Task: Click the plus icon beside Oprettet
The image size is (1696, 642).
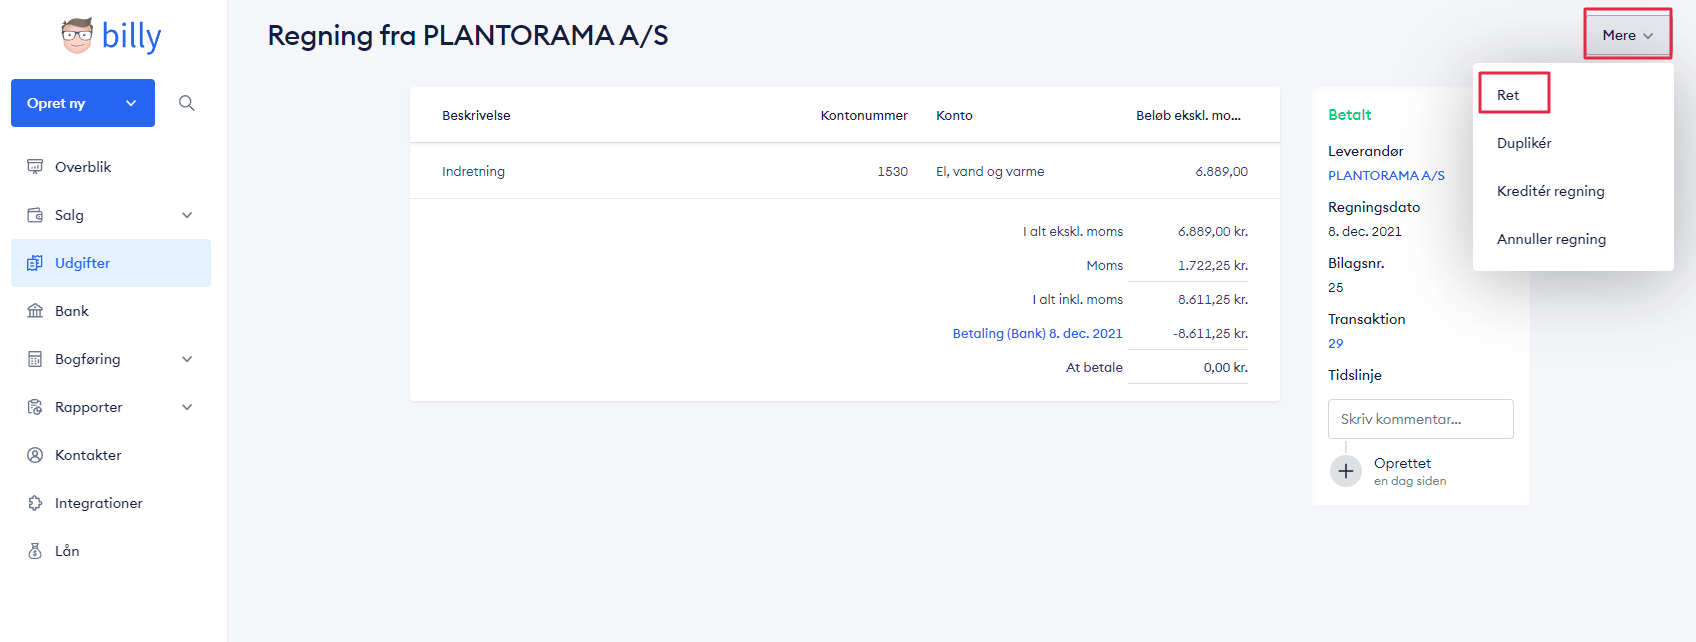Action: 1346,471
